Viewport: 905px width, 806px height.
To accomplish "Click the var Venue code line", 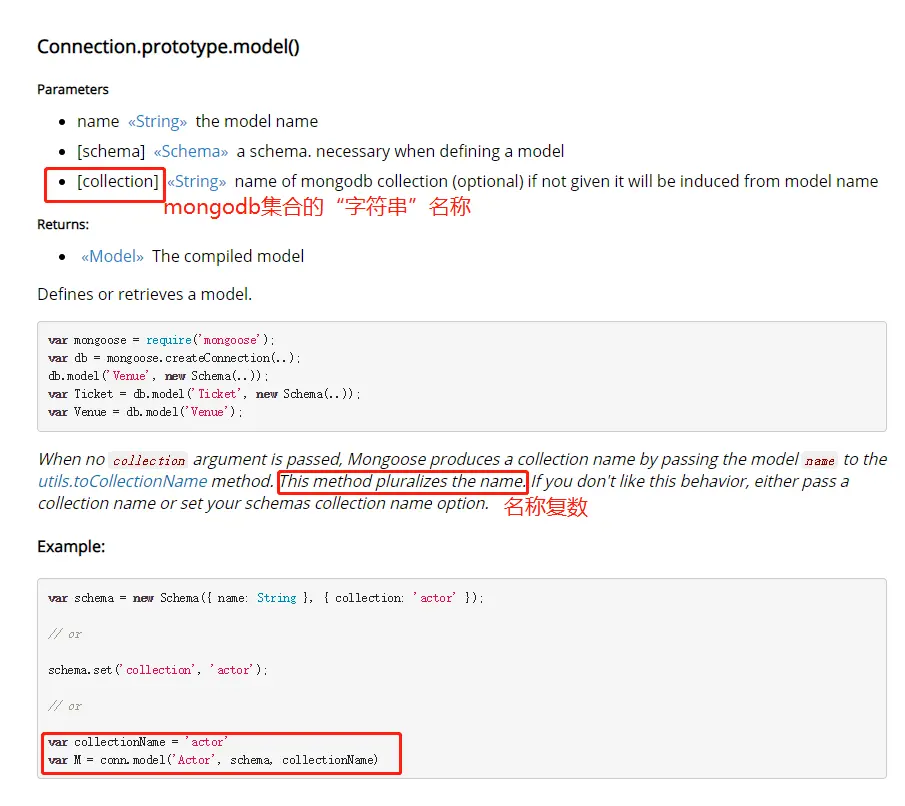I will tap(145, 412).
